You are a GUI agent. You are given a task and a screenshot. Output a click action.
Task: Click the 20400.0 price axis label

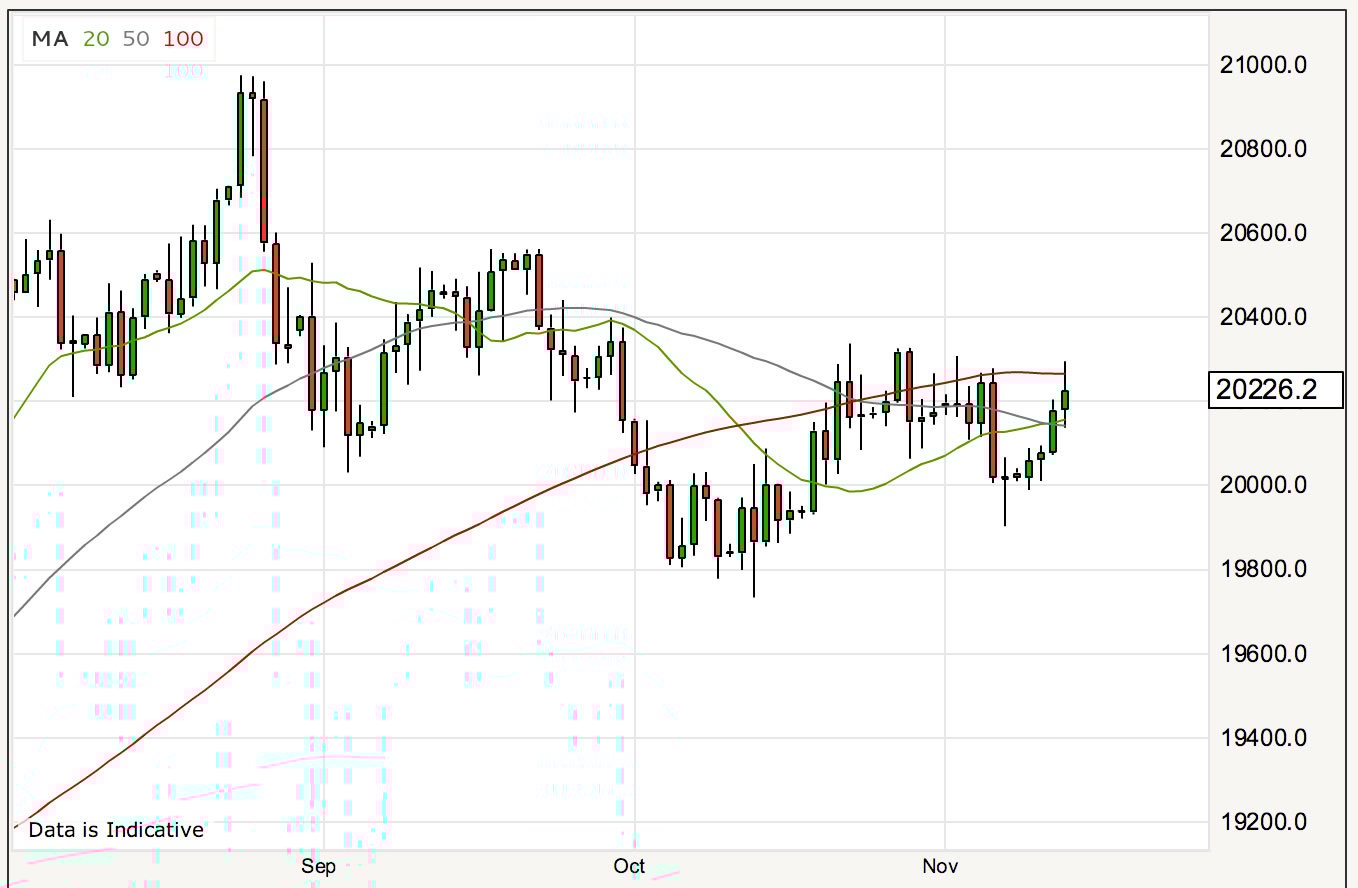tap(1264, 317)
